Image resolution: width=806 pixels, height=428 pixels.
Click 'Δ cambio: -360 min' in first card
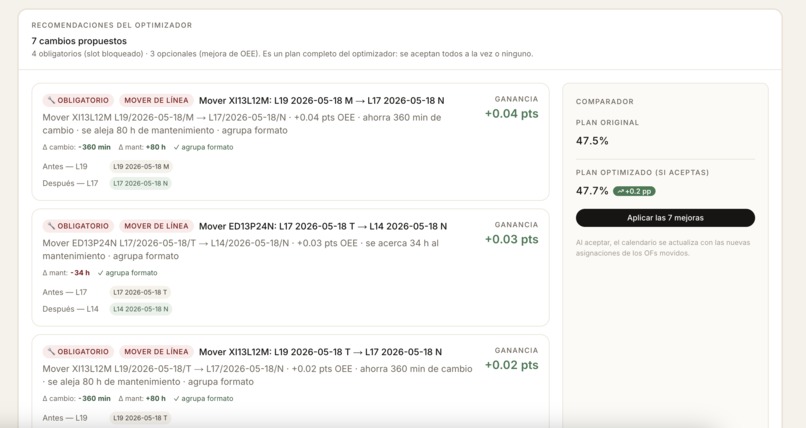pyautogui.click(x=76, y=147)
